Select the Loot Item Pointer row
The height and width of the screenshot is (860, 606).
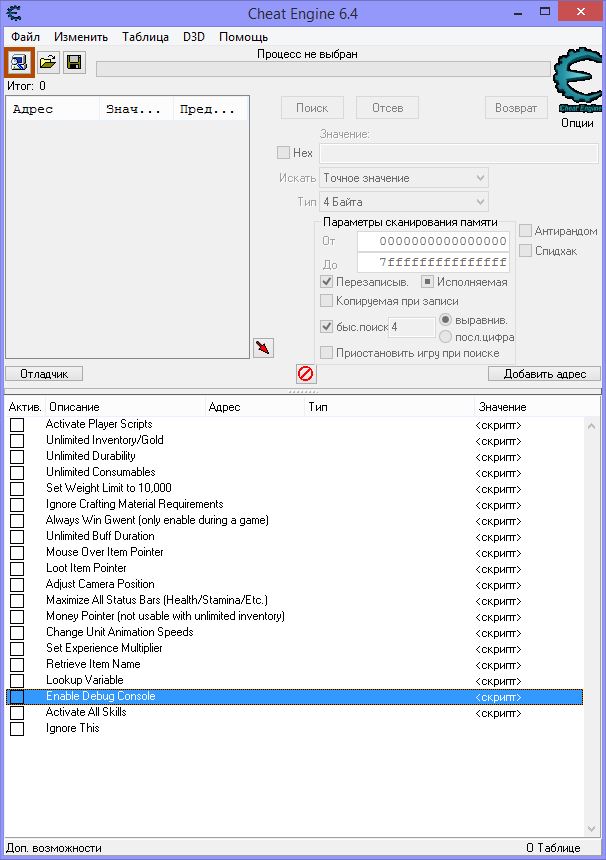tap(294, 568)
